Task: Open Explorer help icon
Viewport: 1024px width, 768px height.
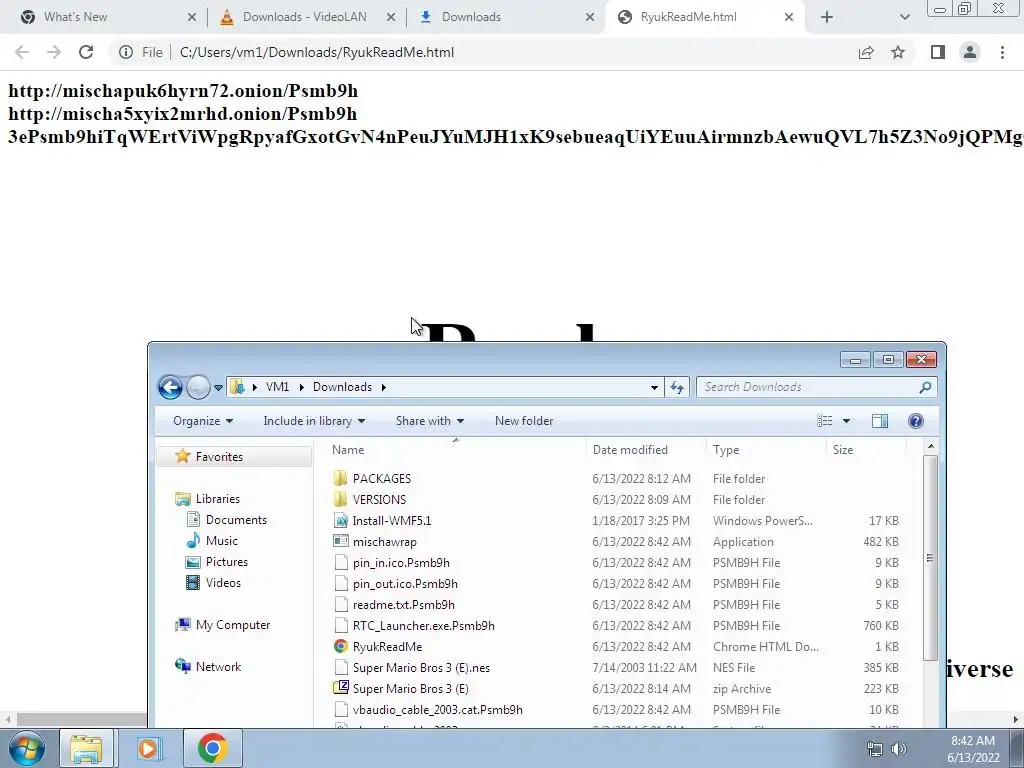Action: point(916,421)
